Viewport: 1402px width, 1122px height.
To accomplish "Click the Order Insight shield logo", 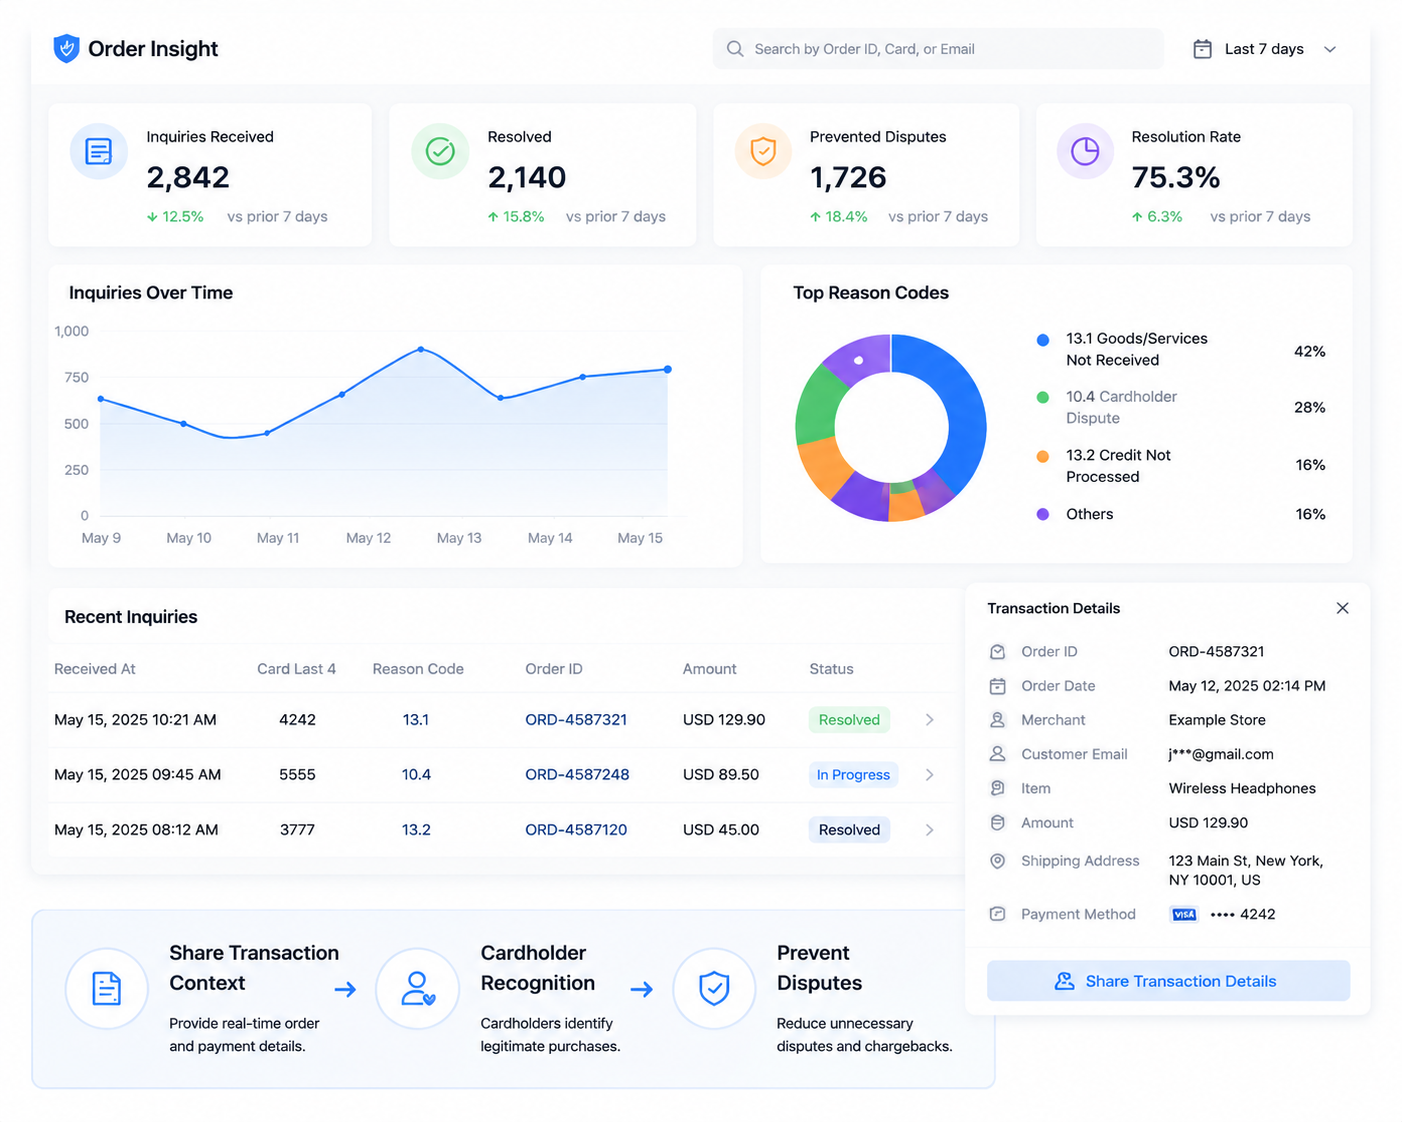I will tap(66, 48).
